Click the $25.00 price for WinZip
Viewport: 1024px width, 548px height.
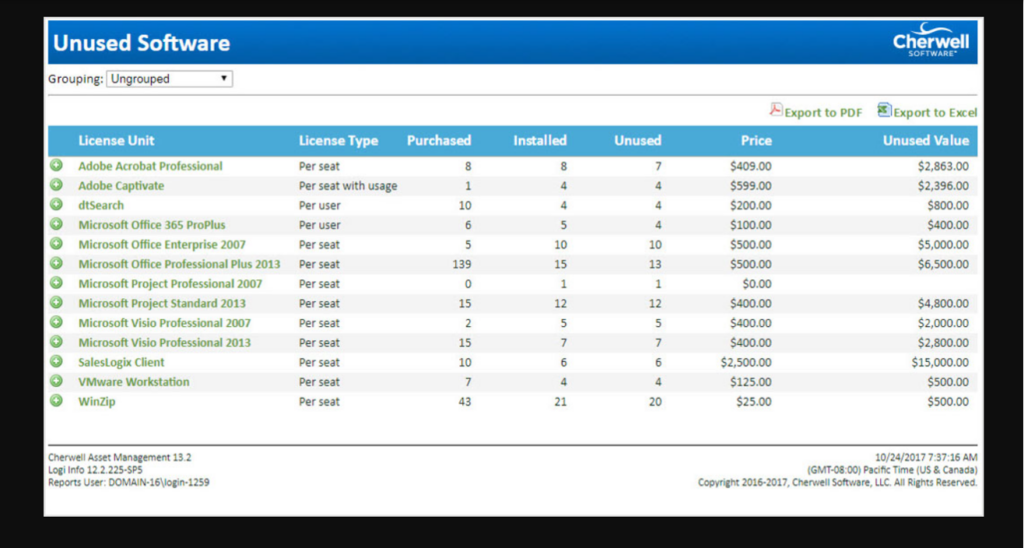[754, 401]
